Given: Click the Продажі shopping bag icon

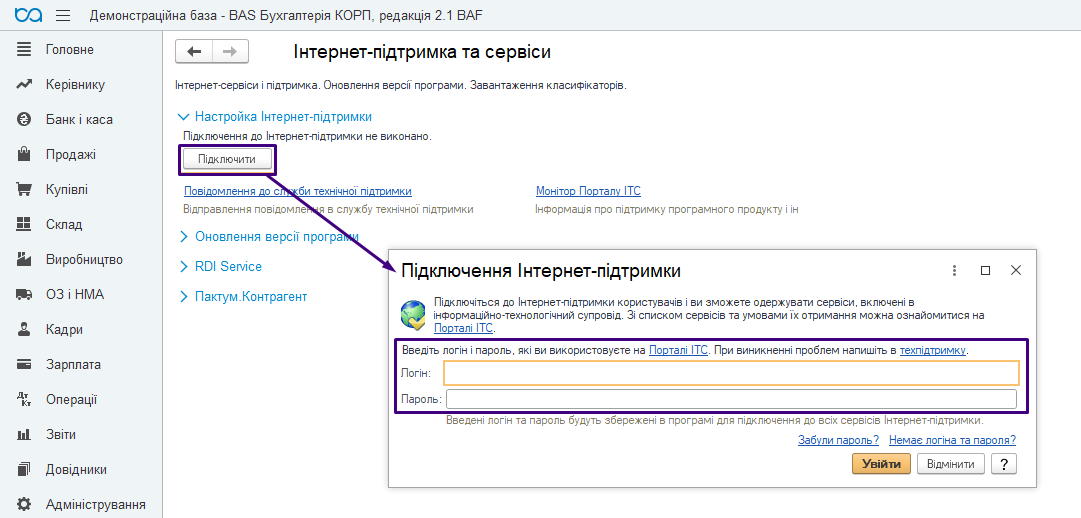Looking at the screenshot, I should pos(24,155).
